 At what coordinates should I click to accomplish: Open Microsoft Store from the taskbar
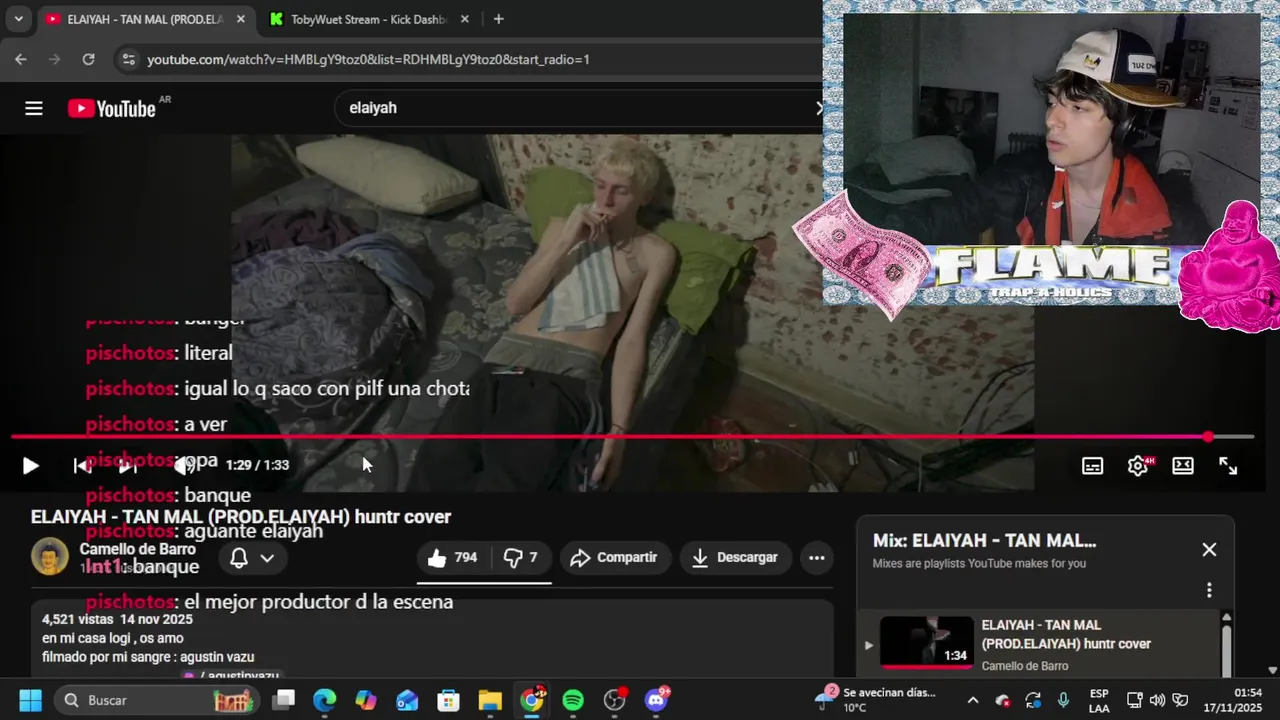tap(448, 700)
